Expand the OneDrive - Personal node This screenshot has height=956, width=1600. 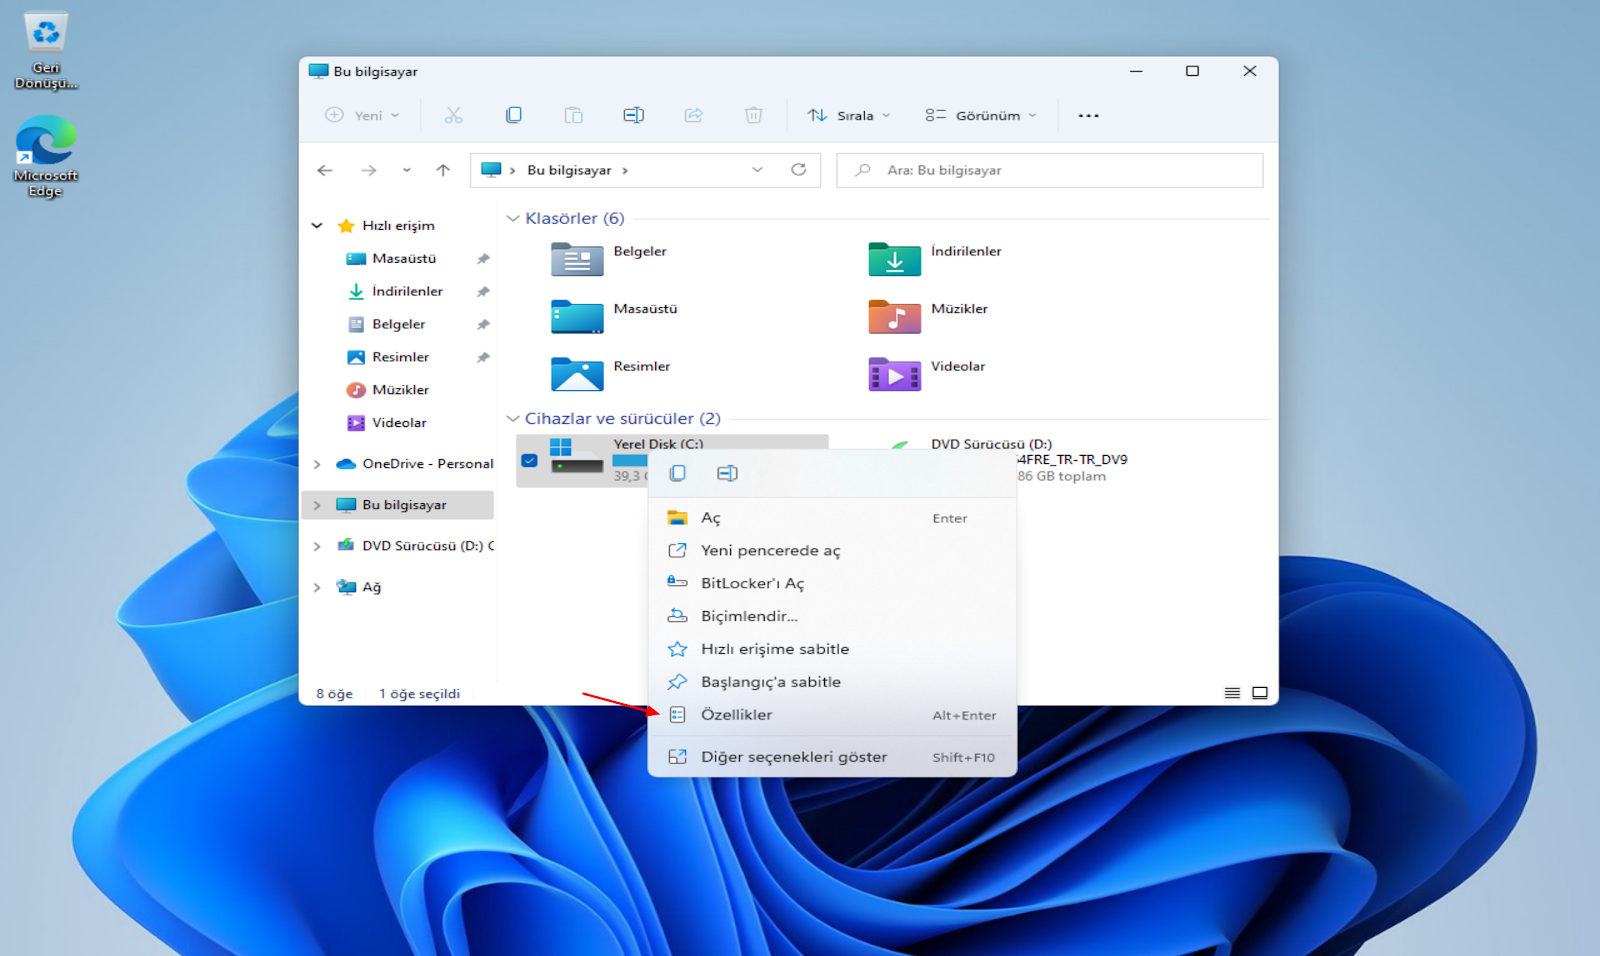click(x=317, y=464)
